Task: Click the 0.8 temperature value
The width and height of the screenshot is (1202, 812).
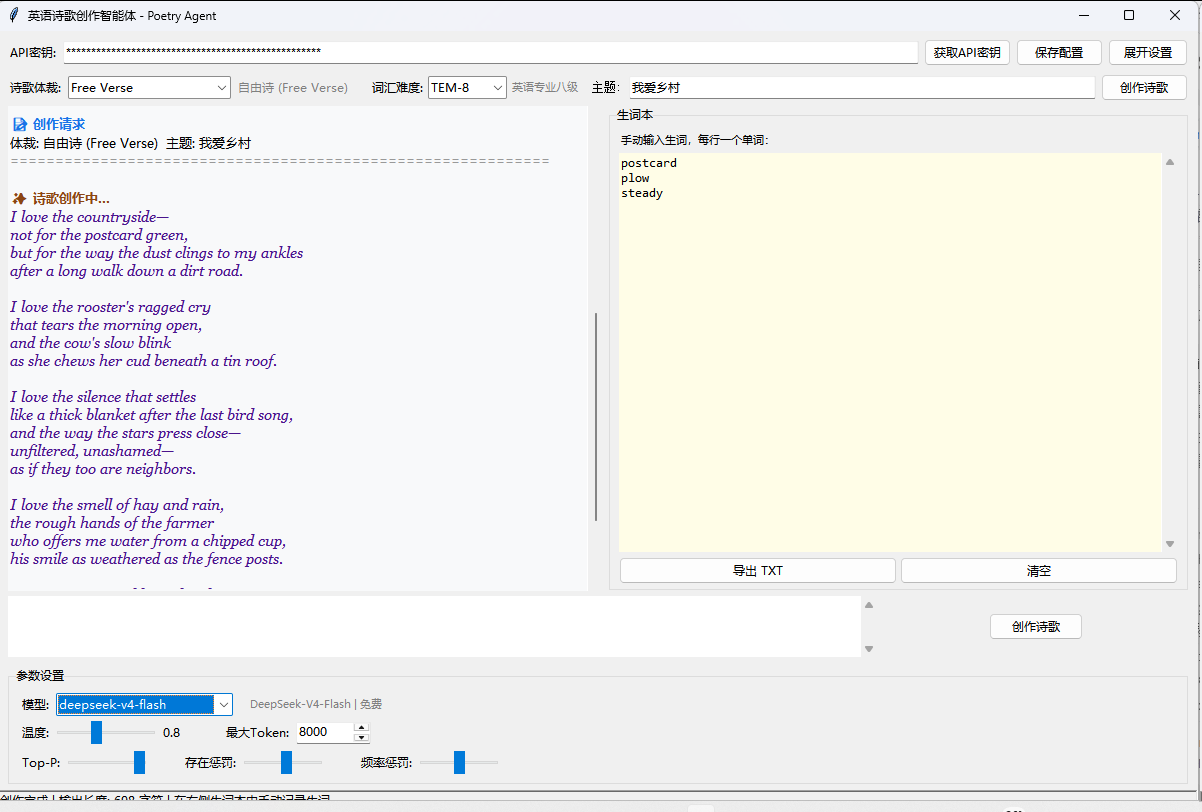Action: (x=172, y=733)
